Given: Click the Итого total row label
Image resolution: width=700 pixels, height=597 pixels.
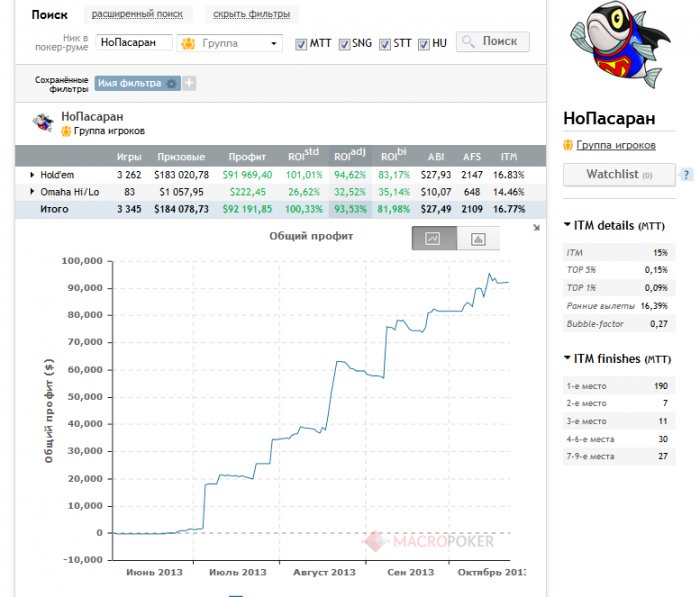Looking at the screenshot, I should 54,209.
